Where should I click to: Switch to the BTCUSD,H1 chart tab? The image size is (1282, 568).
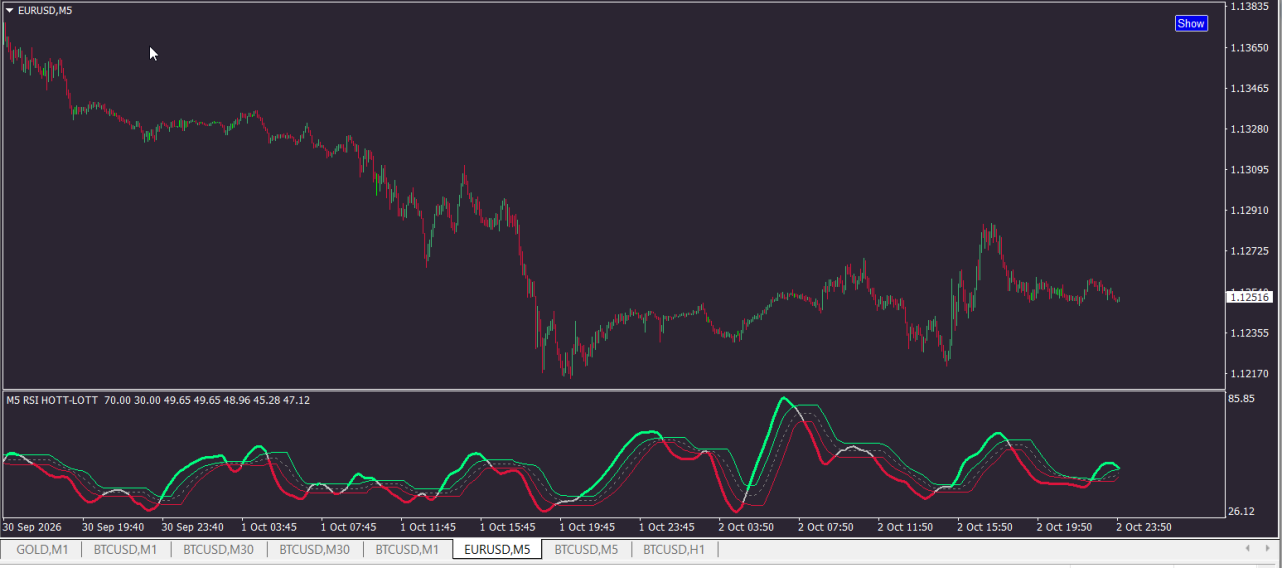674,549
